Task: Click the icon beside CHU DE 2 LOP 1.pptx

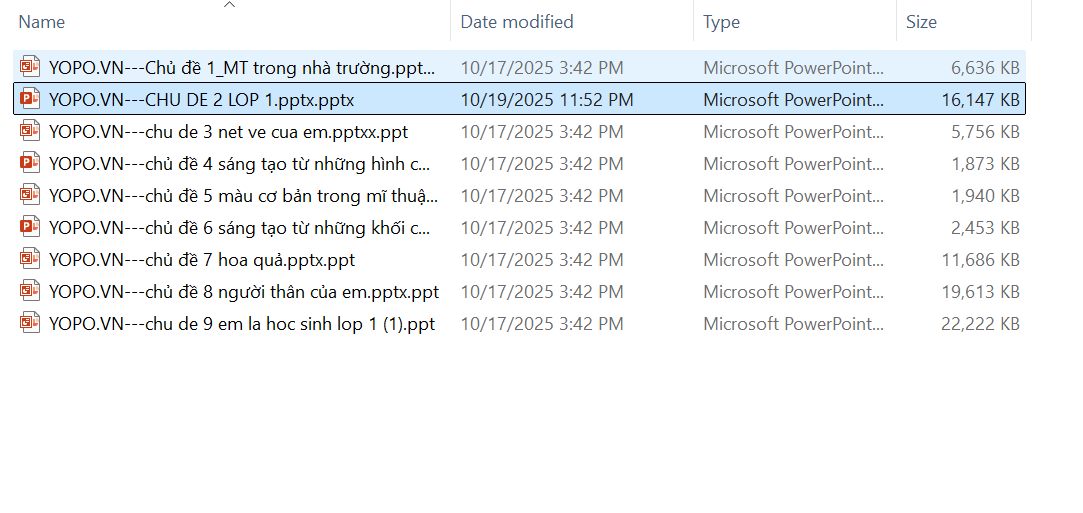Action: pyautogui.click(x=30, y=100)
